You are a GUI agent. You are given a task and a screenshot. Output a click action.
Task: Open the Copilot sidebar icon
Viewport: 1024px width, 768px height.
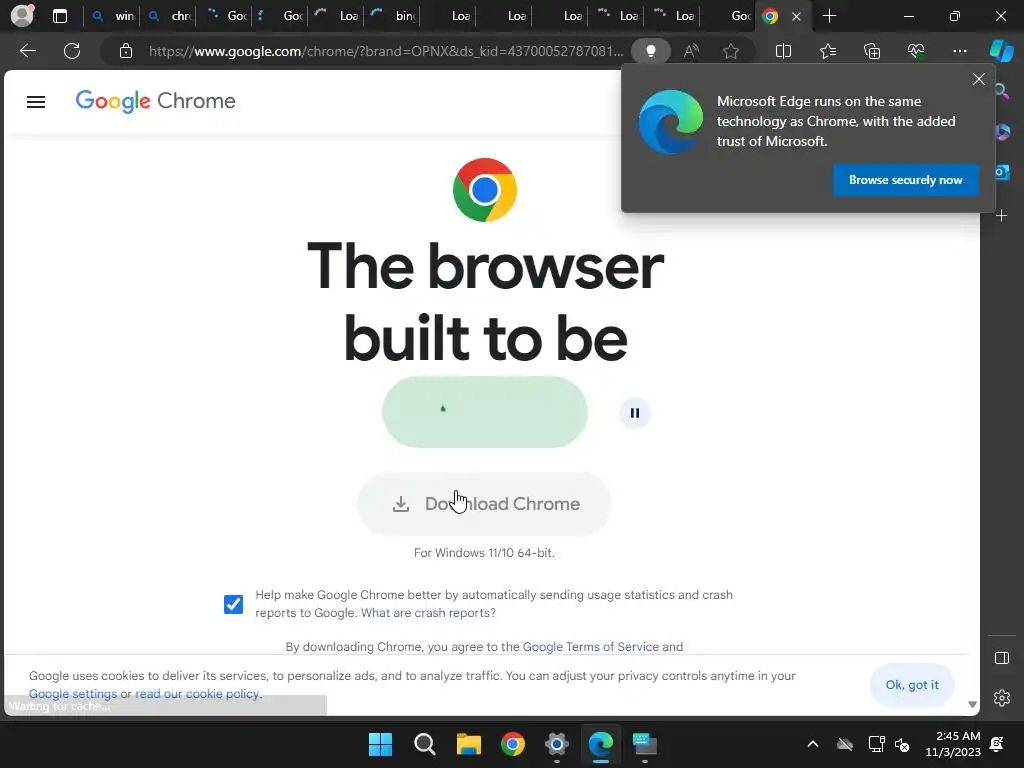[1001, 51]
